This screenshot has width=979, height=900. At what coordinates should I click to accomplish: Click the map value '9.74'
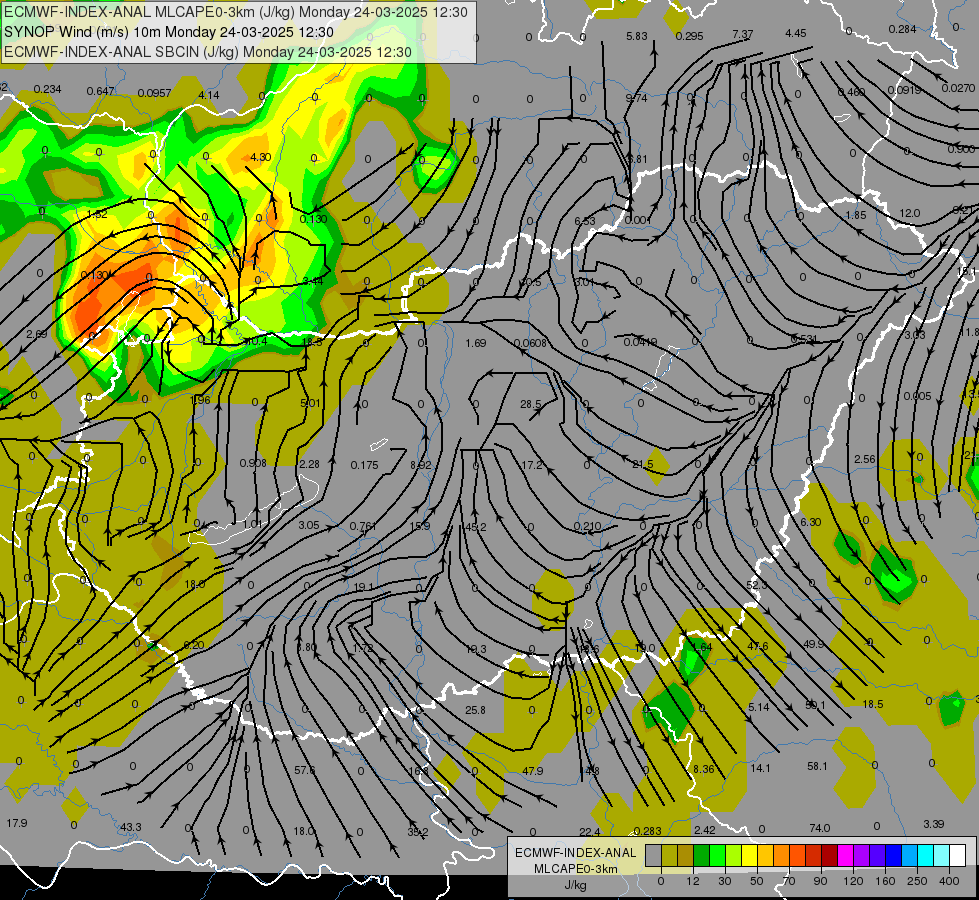tap(636, 98)
